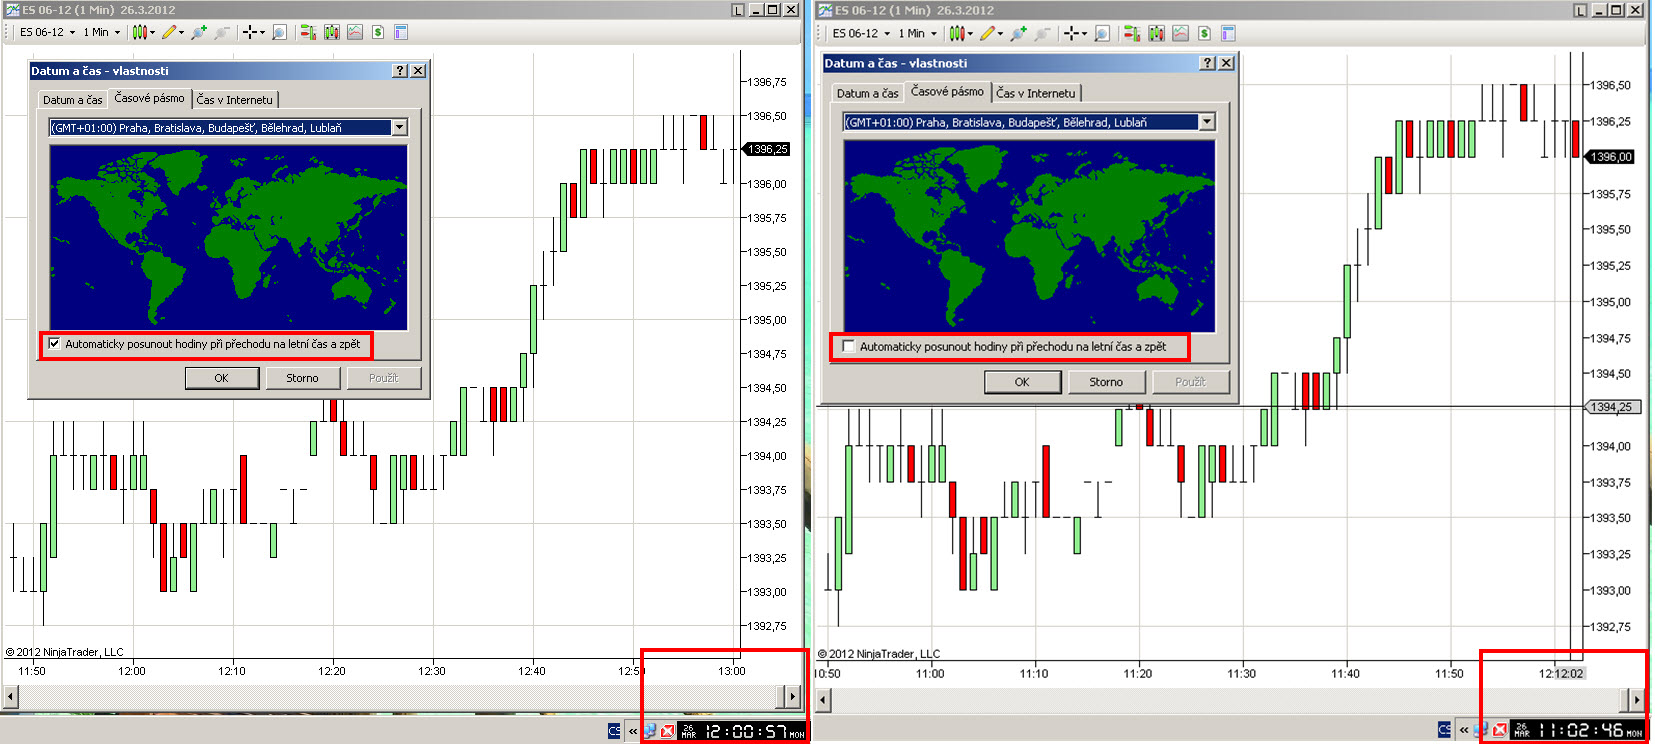1655x744 pixels.
Task: Click the grayed zoom-out magnifier in right chart
Action: (x=1043, y=33)
